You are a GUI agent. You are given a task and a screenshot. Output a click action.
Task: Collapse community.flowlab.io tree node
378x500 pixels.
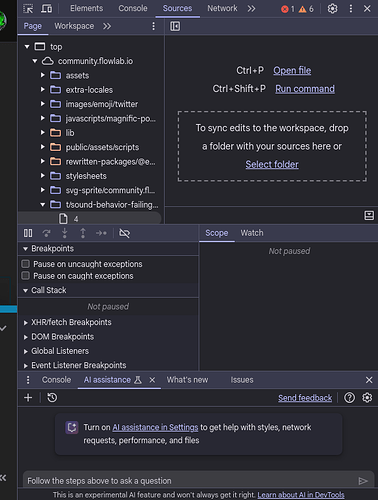[x=35, y=61]
